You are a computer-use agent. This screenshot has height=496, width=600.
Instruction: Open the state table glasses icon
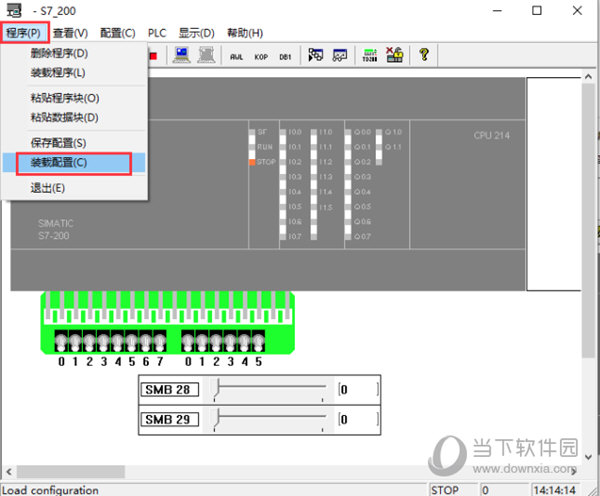(340, 55)
